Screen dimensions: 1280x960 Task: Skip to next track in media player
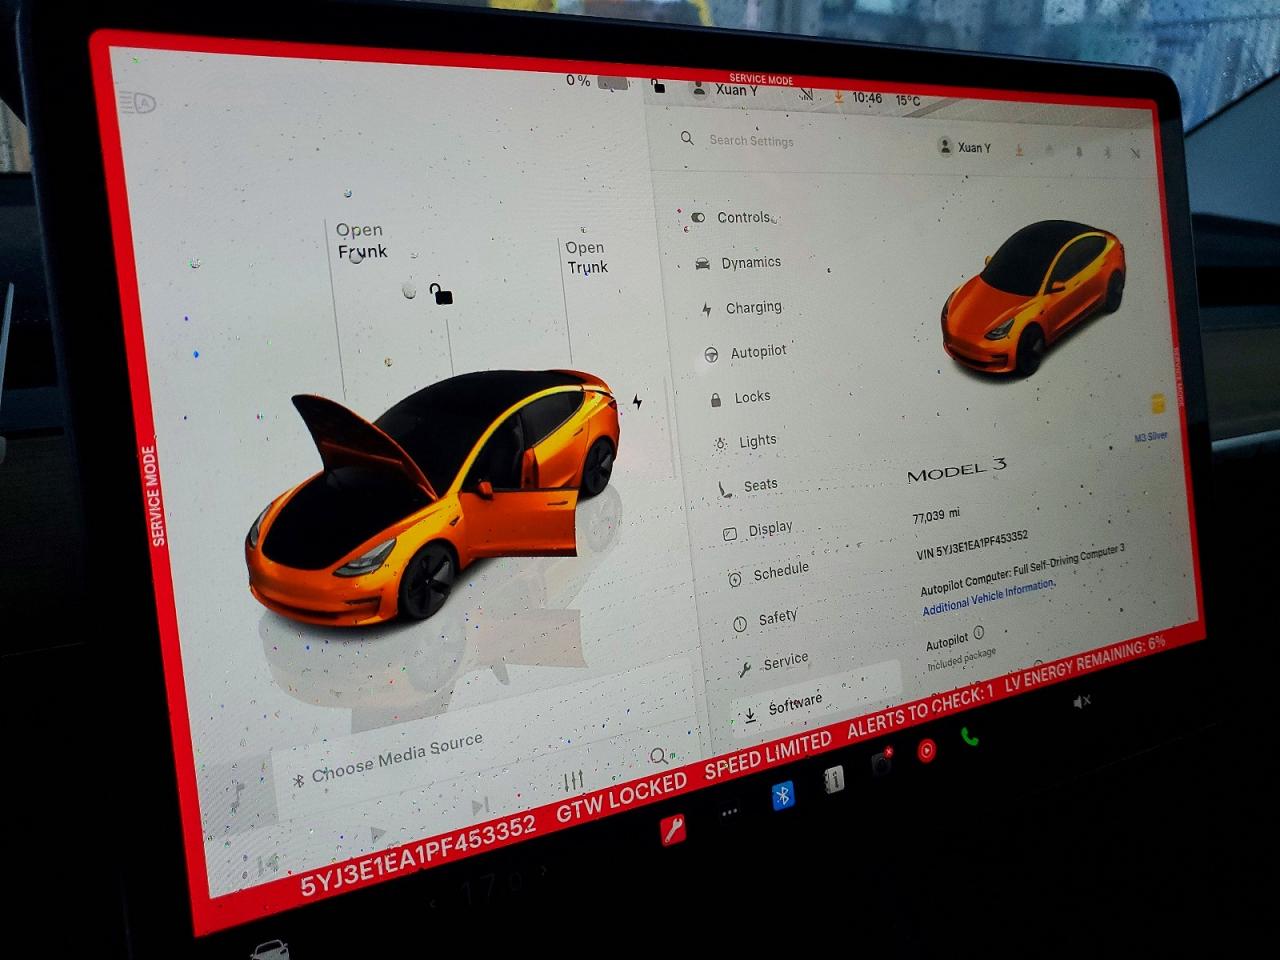tap(481, 806)
